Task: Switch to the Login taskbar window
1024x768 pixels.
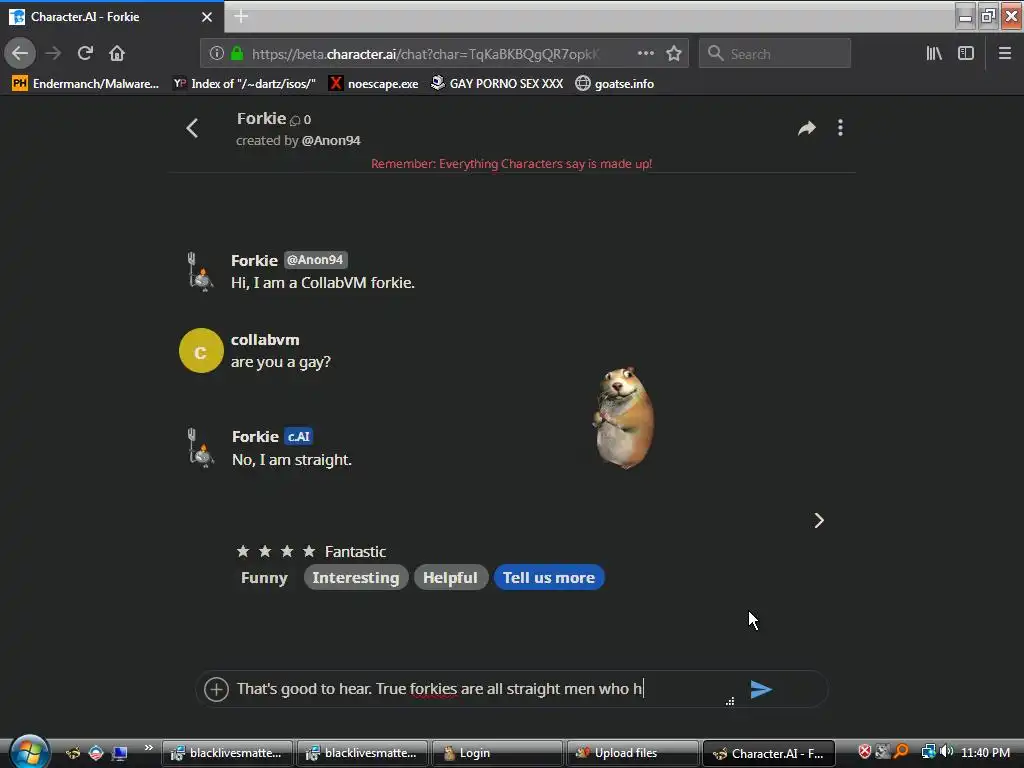Action: [497, 753]
